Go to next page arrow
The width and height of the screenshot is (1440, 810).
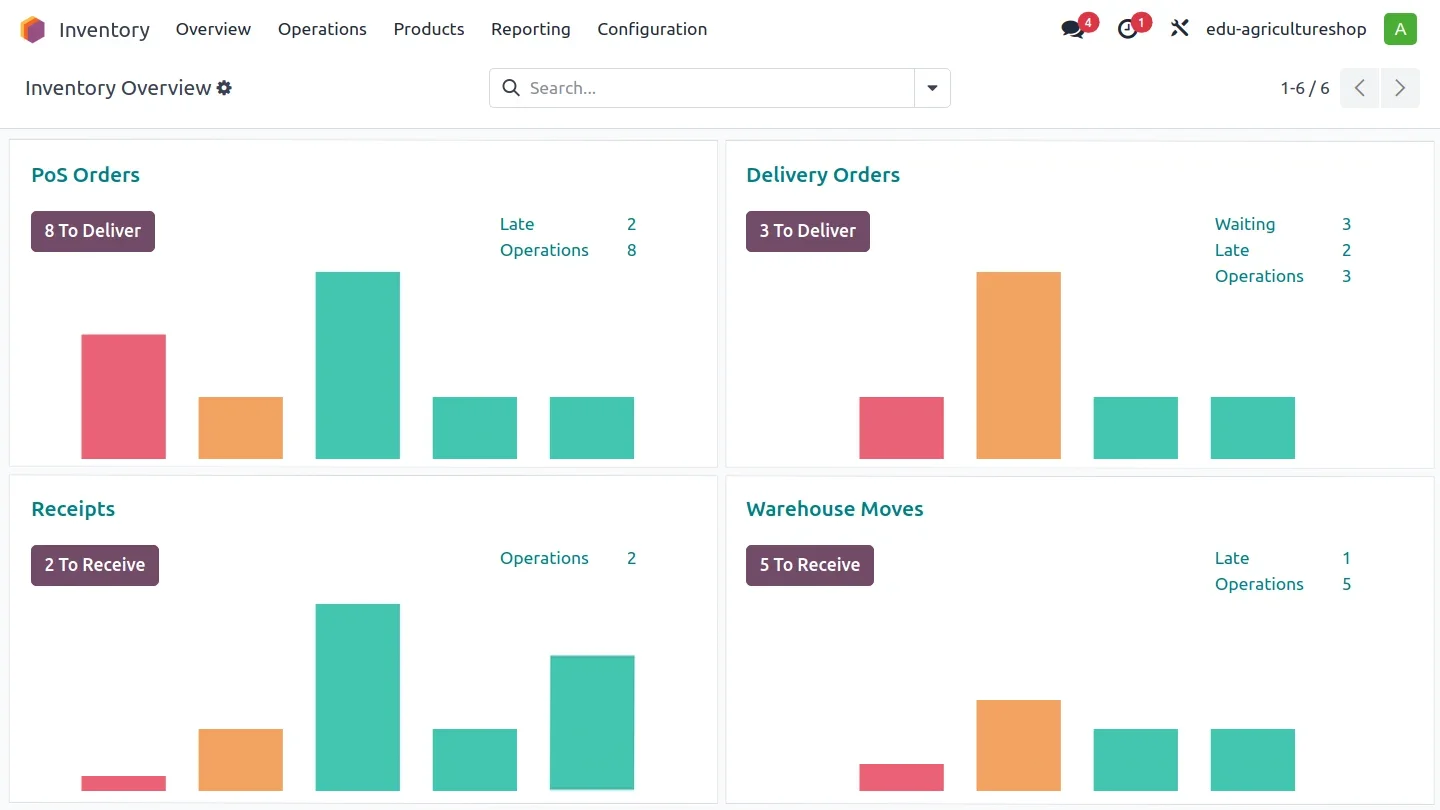pos(1400,88)
